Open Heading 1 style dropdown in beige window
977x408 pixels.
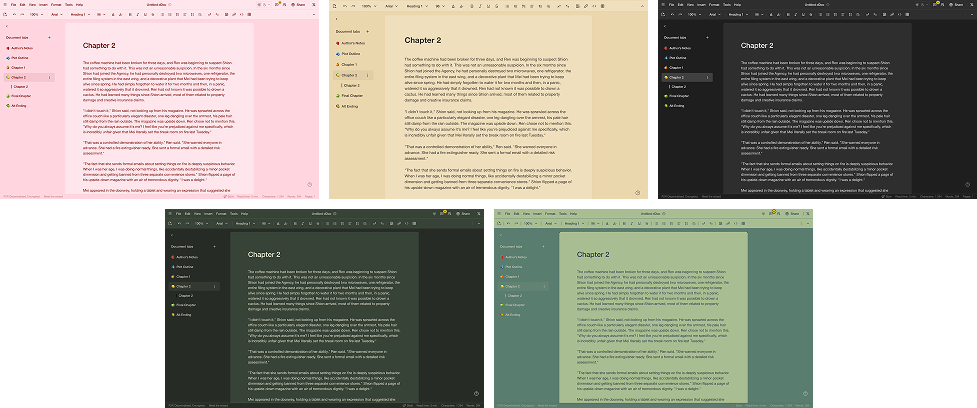pyautogui.click(x=417, y=6)
